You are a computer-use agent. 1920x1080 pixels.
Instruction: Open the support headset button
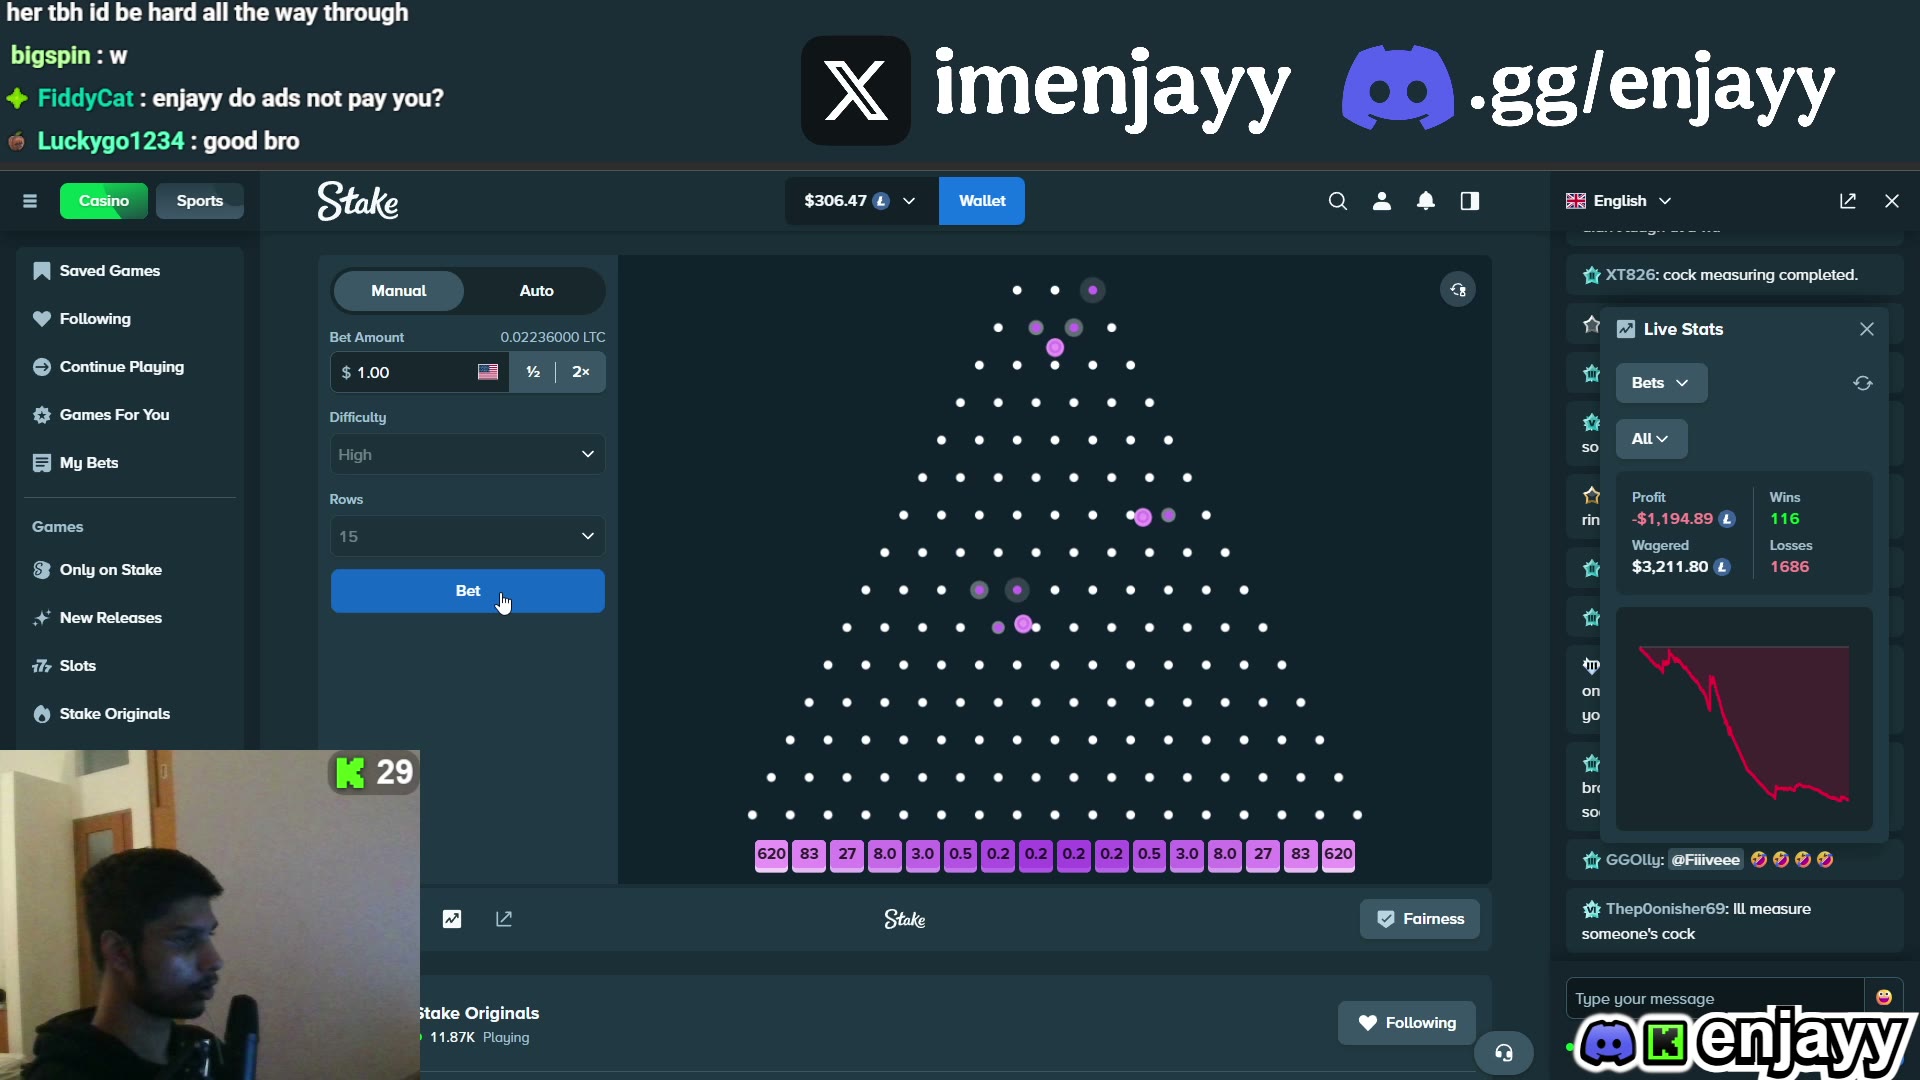[1504, 1052]
